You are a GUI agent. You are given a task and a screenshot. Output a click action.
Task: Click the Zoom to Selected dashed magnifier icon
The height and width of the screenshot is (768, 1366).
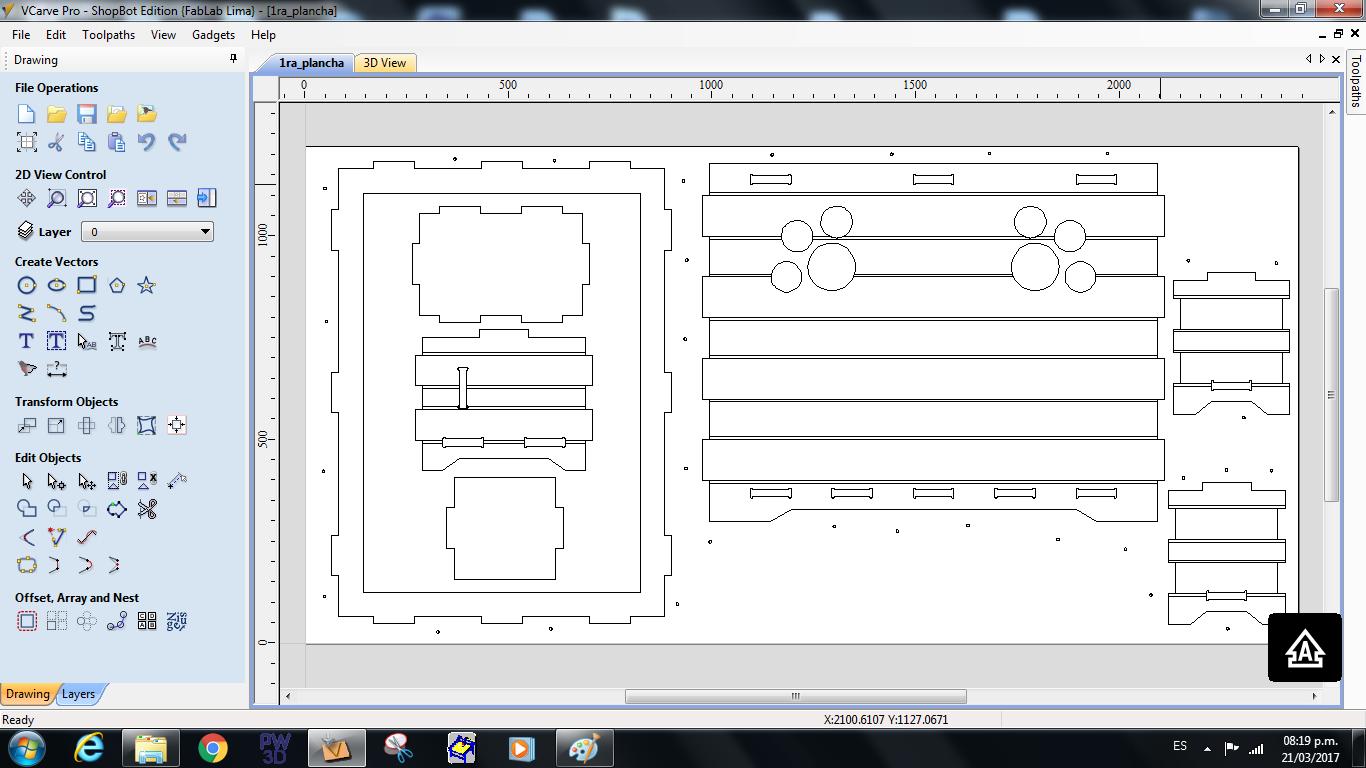(117, 198)
